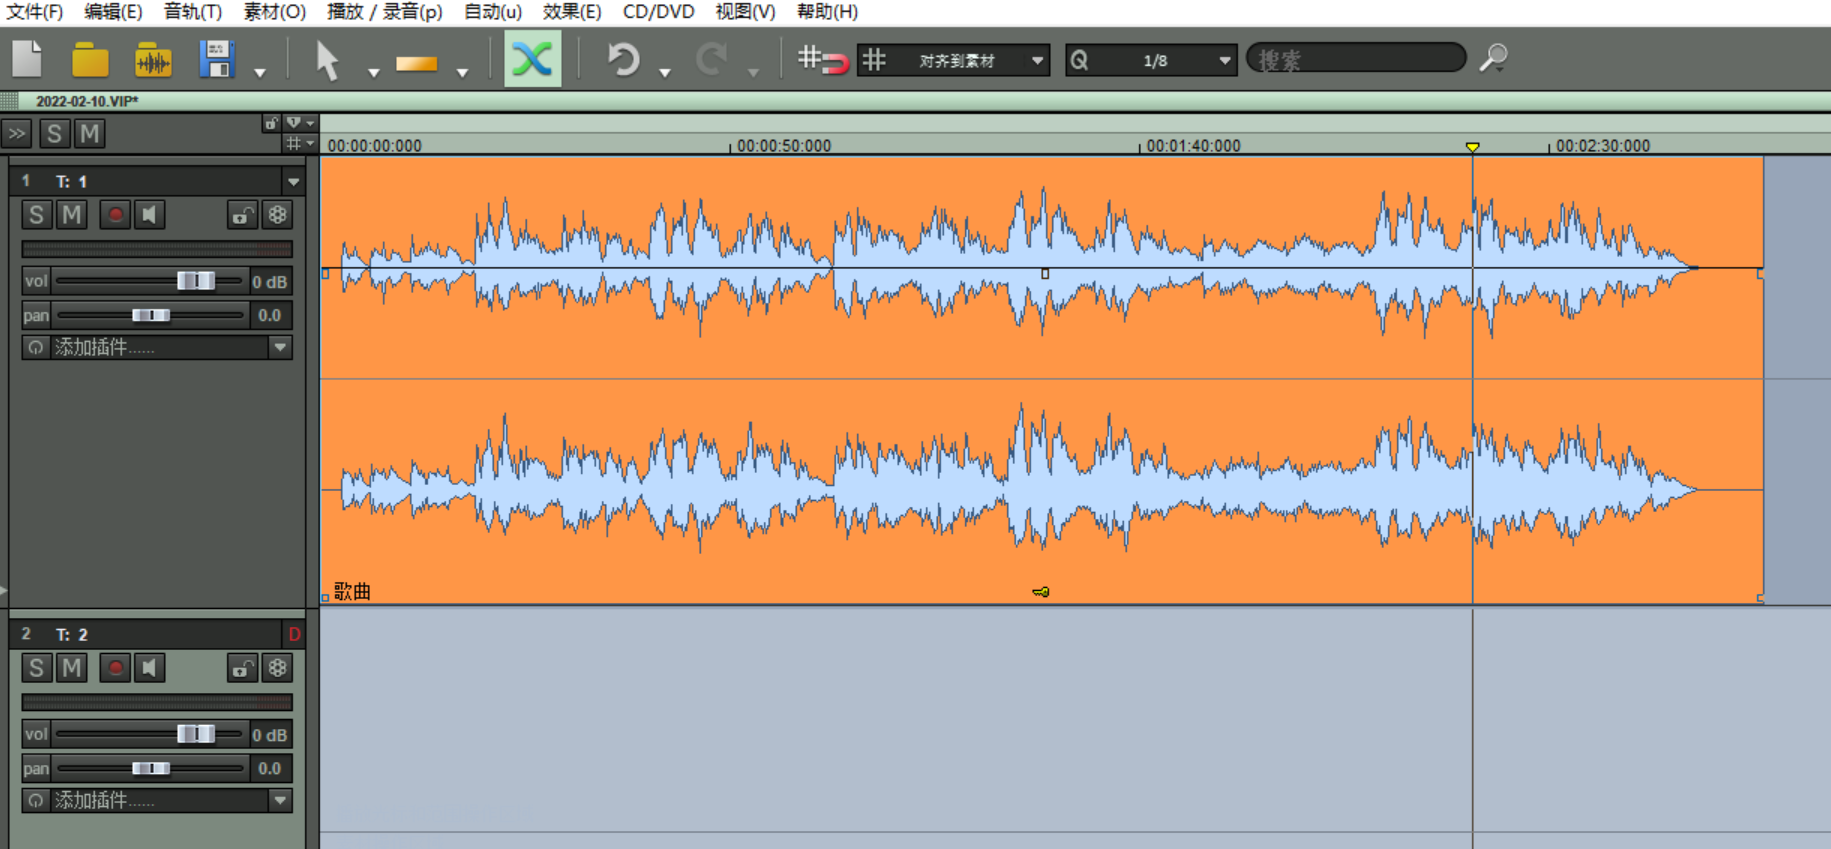
Task: Arm track 1 for recording
Action: click(115, 214)
